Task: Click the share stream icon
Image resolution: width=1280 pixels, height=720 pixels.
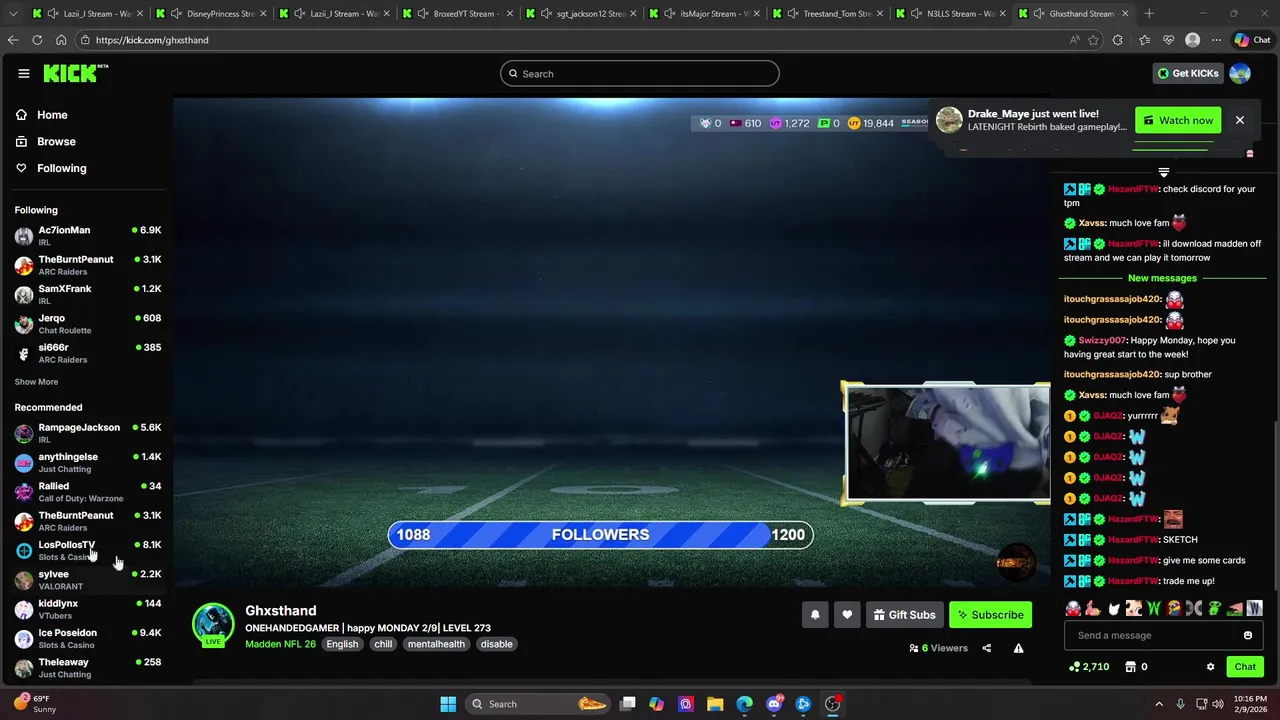Action: [x=986, y=648]
